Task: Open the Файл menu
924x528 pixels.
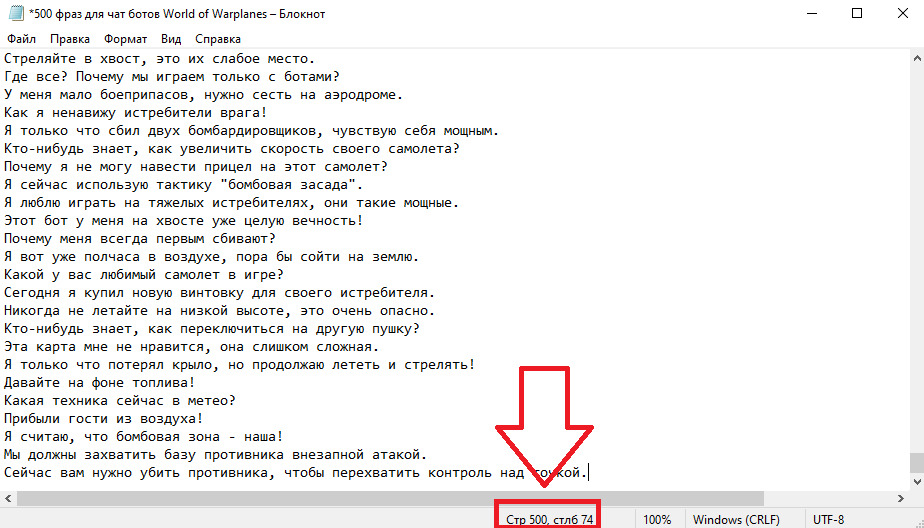Action: coord(21,39)
